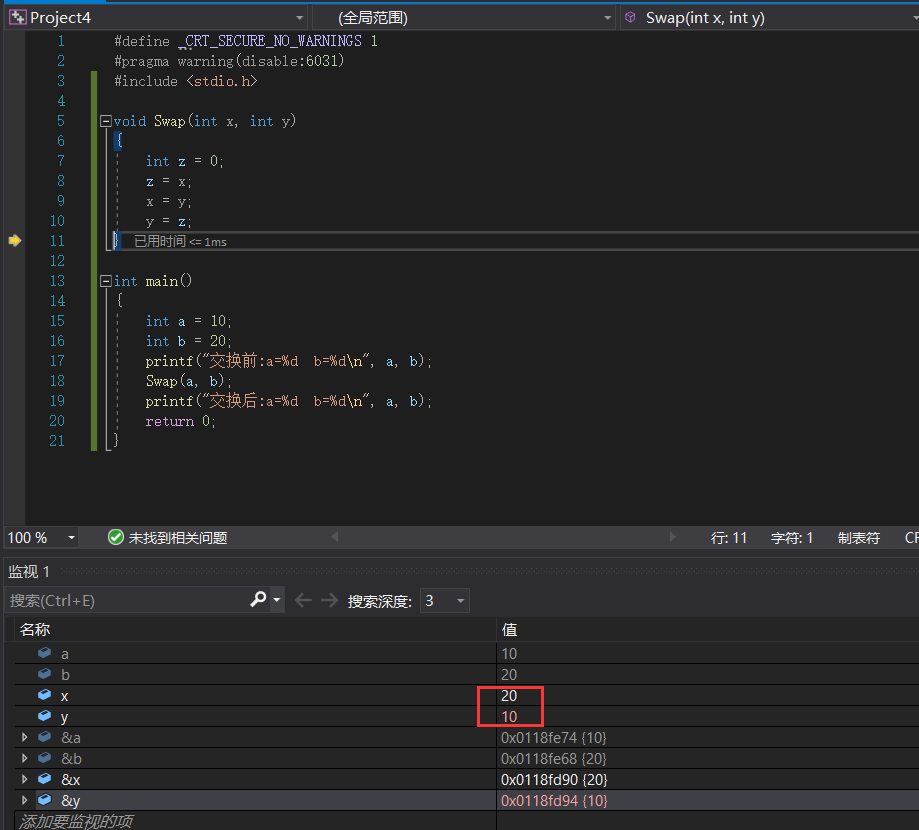Image resolution: width=919 pixels, height=830 pixels.
Task: Click line number 18 in the gutter
Action: (x=57, y=381)
